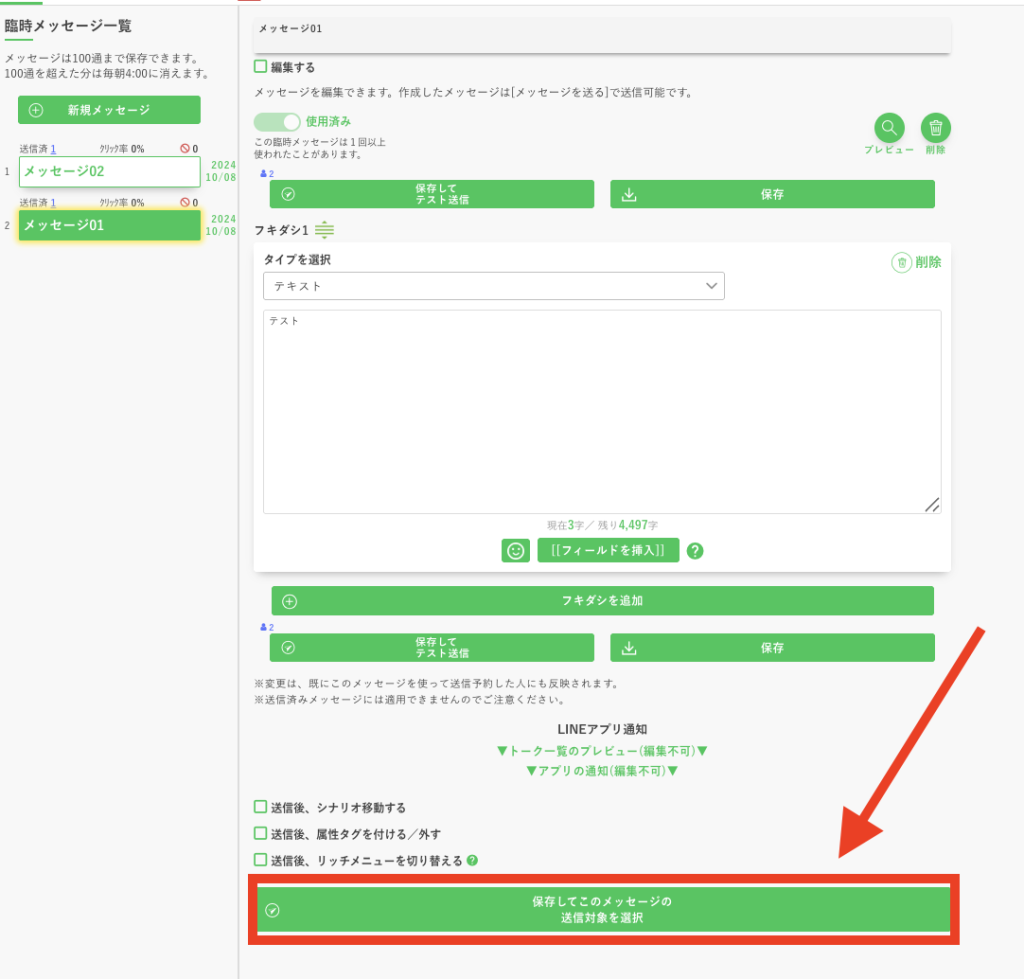Expand トーク一覧のプレビュー section

[602, 750]
